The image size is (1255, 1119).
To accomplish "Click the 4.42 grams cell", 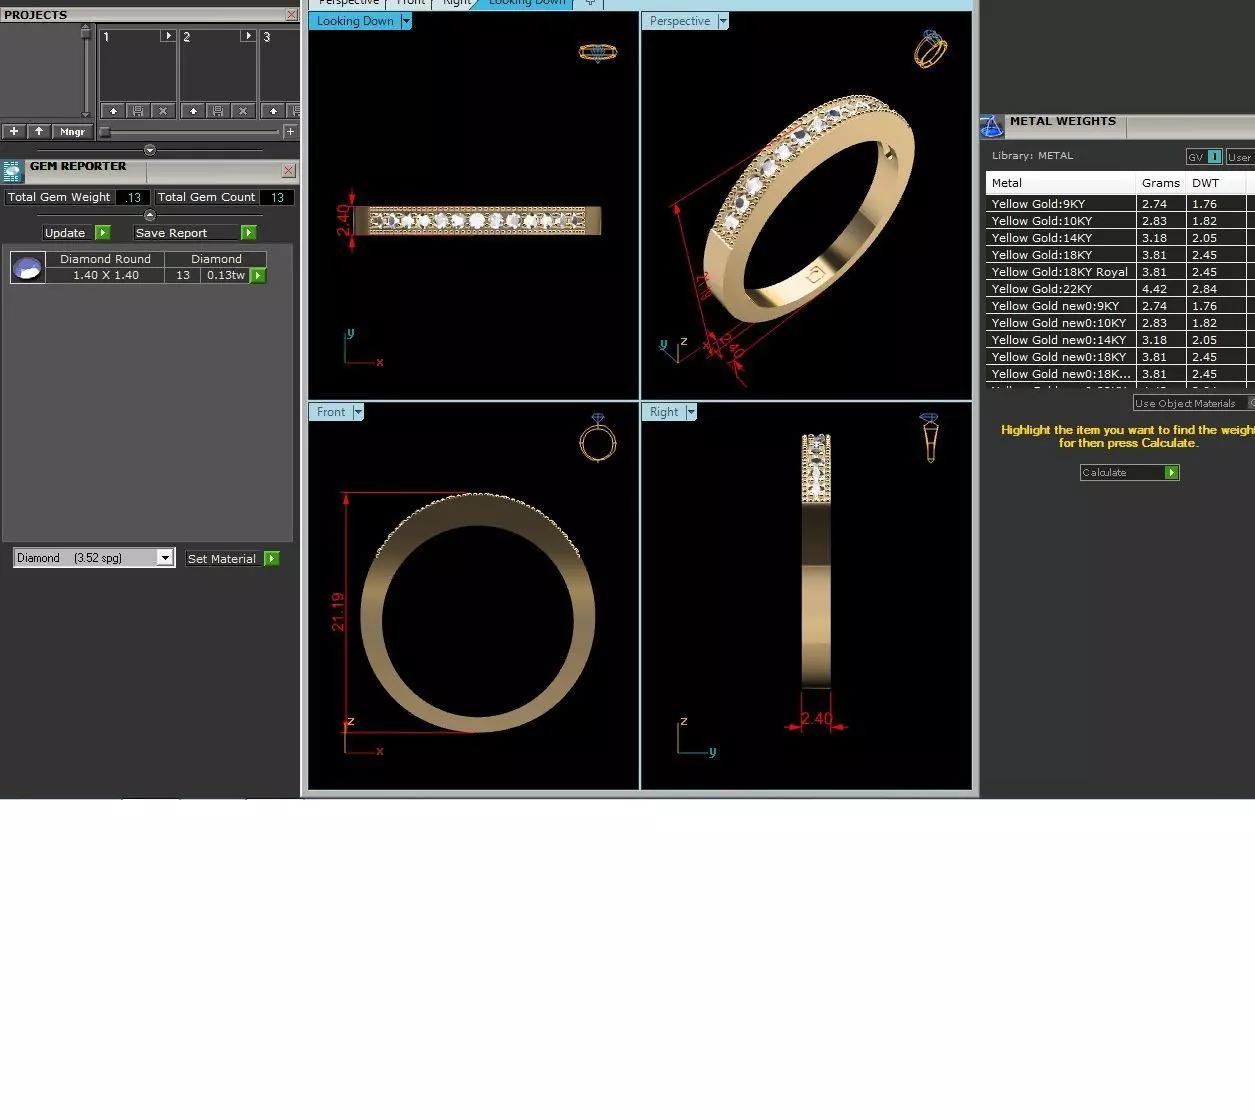I will [1161, 289].
